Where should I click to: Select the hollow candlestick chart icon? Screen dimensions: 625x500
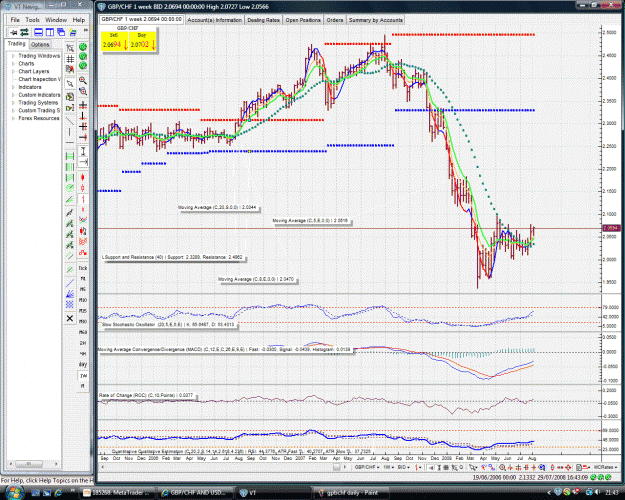83,188
